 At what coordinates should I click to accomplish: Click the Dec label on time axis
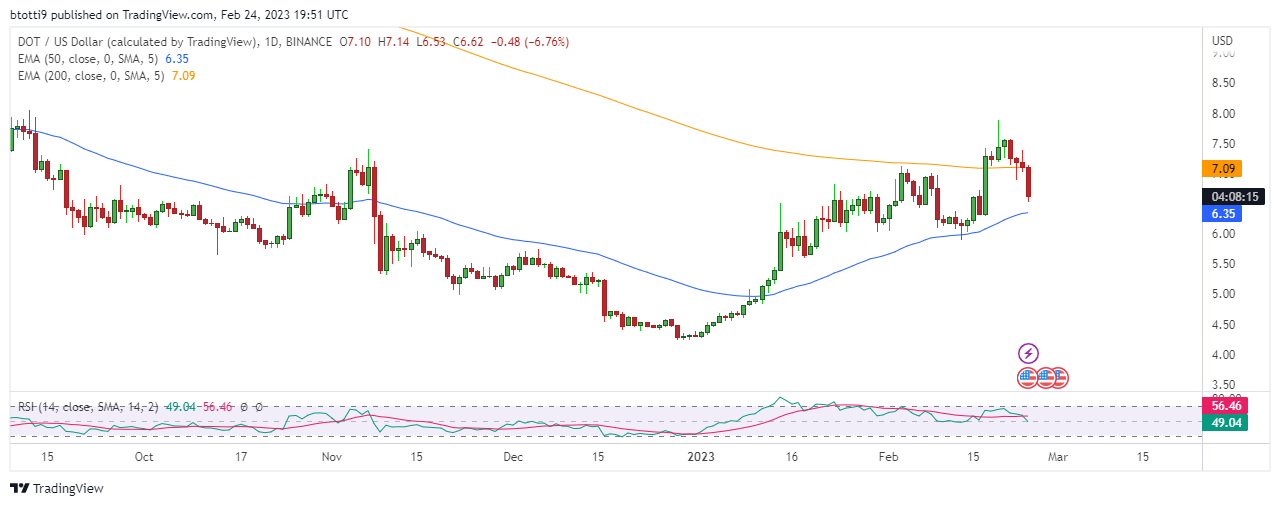tap(513, 456)
